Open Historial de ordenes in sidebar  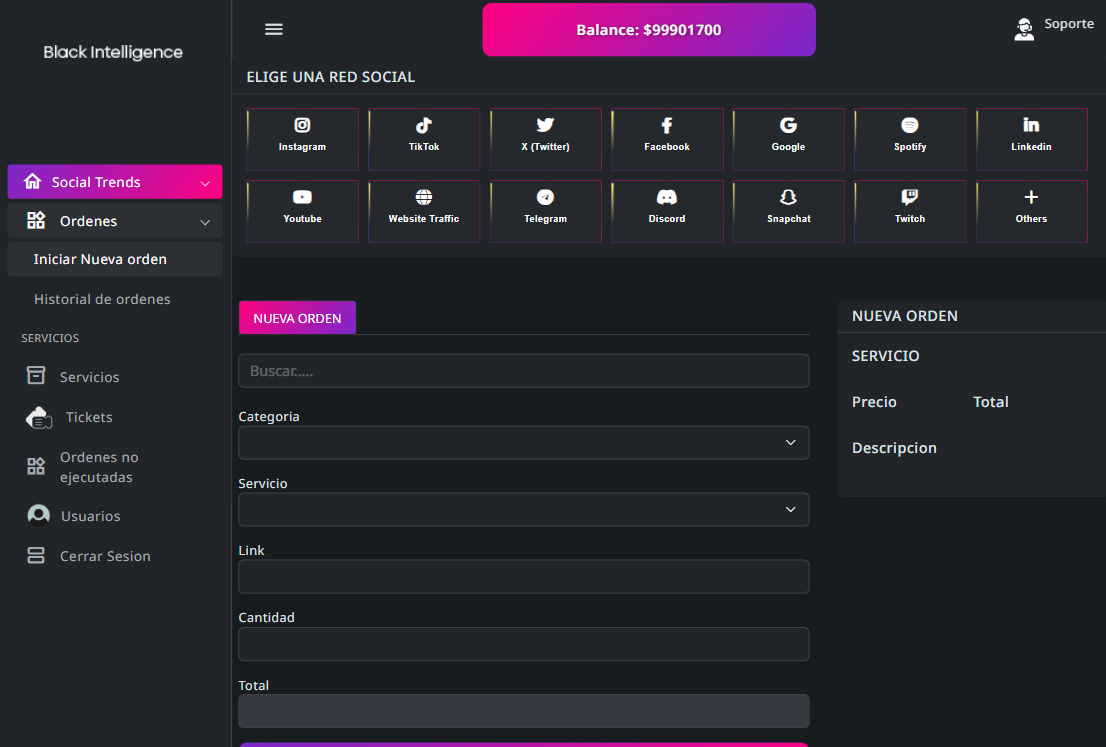tap(102, 299)
